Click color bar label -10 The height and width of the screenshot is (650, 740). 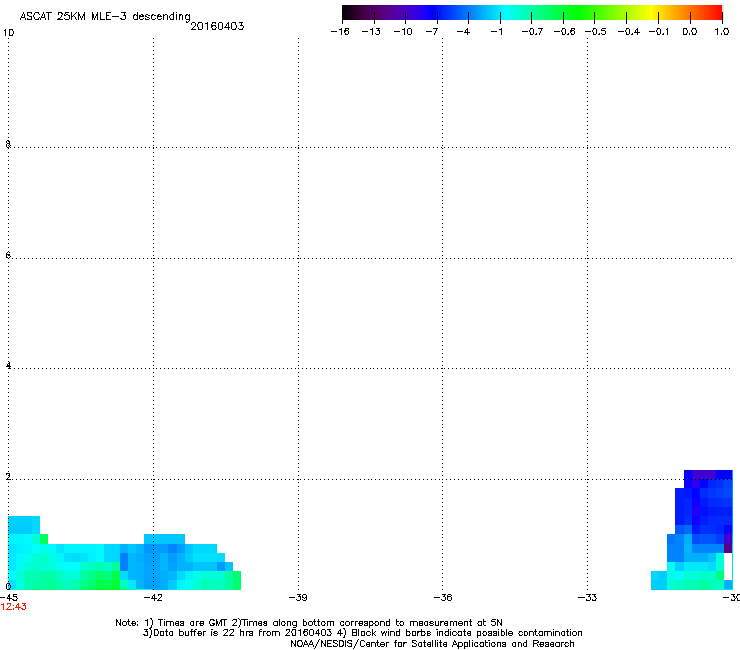[403, 32]
